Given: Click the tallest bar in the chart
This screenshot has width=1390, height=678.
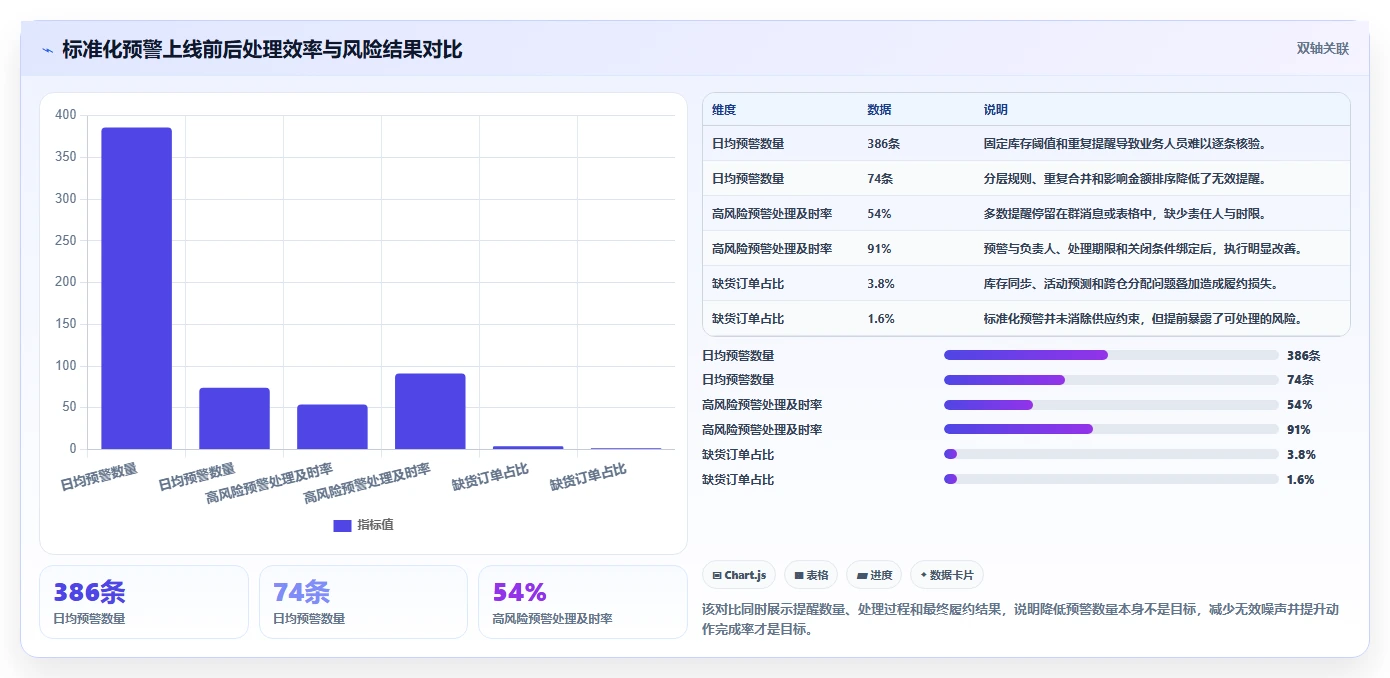Looking at the screenshot, I should coord(136,288).
